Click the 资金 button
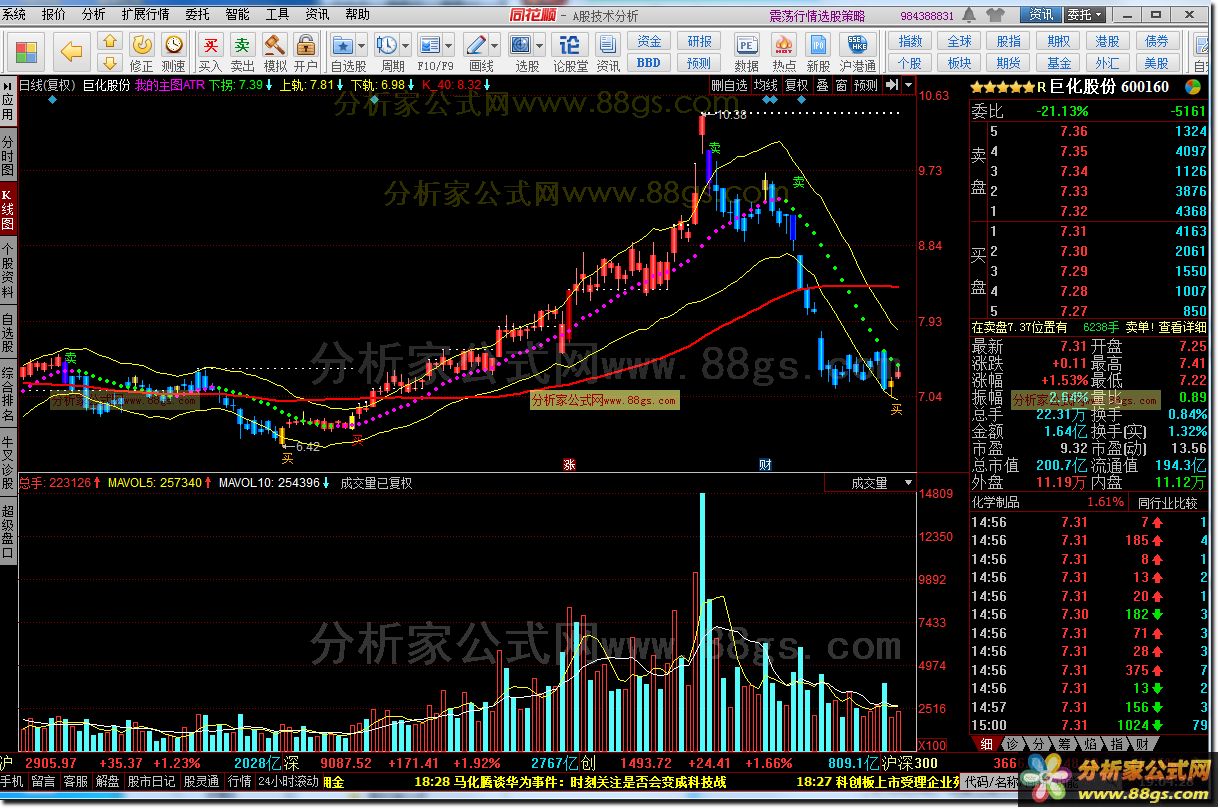The image size is (1220, 809). 649,41
